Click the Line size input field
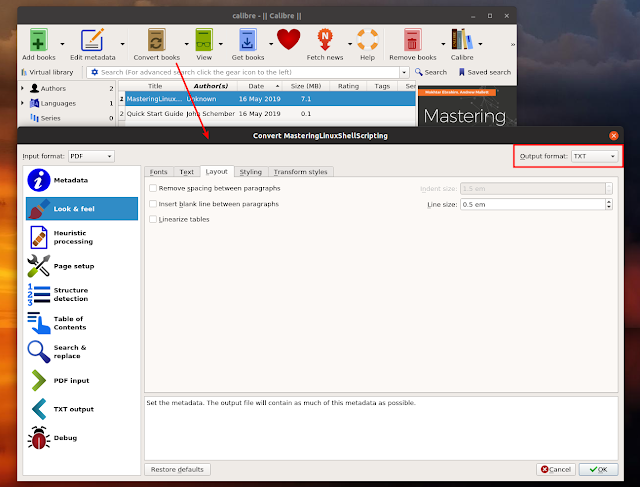640x487 pixels. 533,205
